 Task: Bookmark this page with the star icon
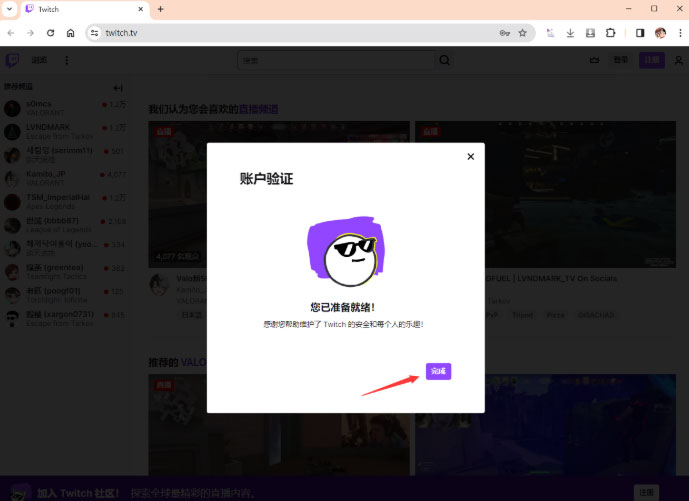tap(522, 33)
